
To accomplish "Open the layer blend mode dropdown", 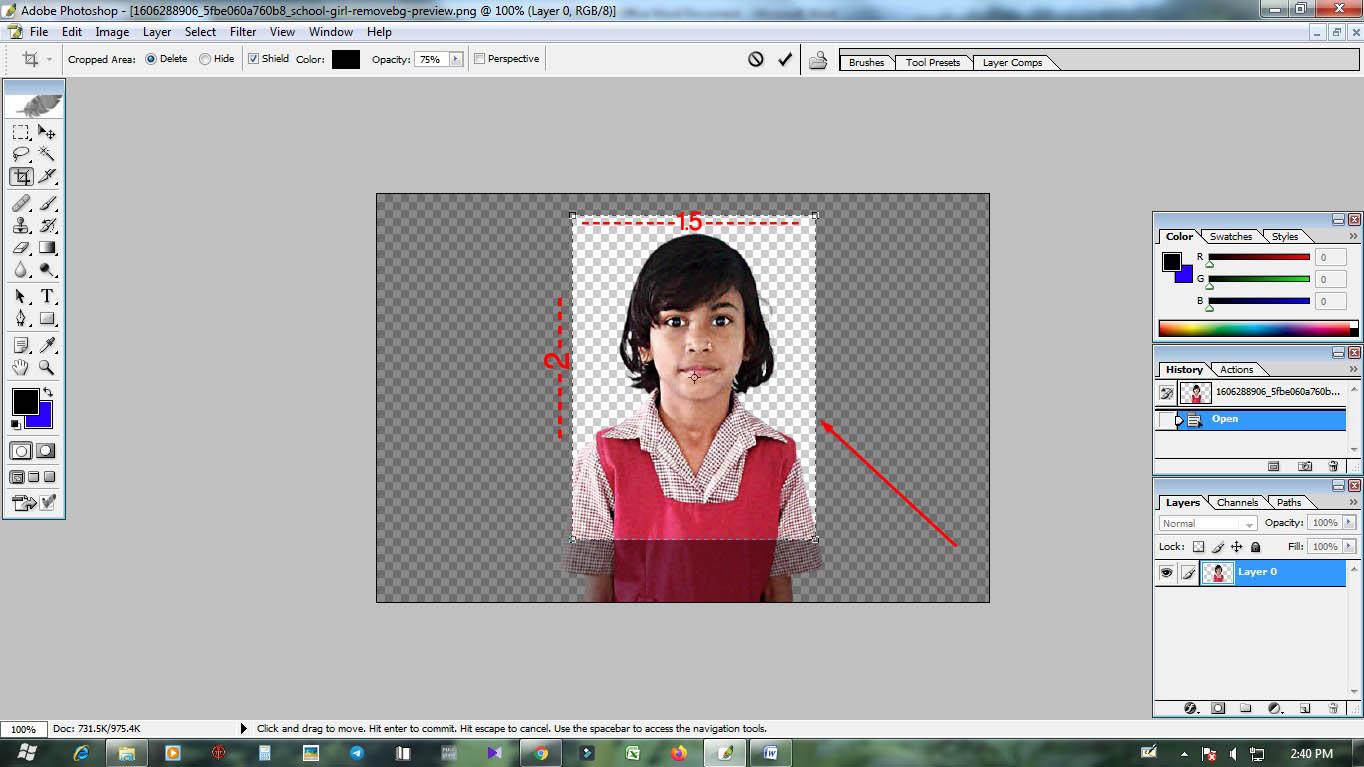I will (x=1208, y=523).
